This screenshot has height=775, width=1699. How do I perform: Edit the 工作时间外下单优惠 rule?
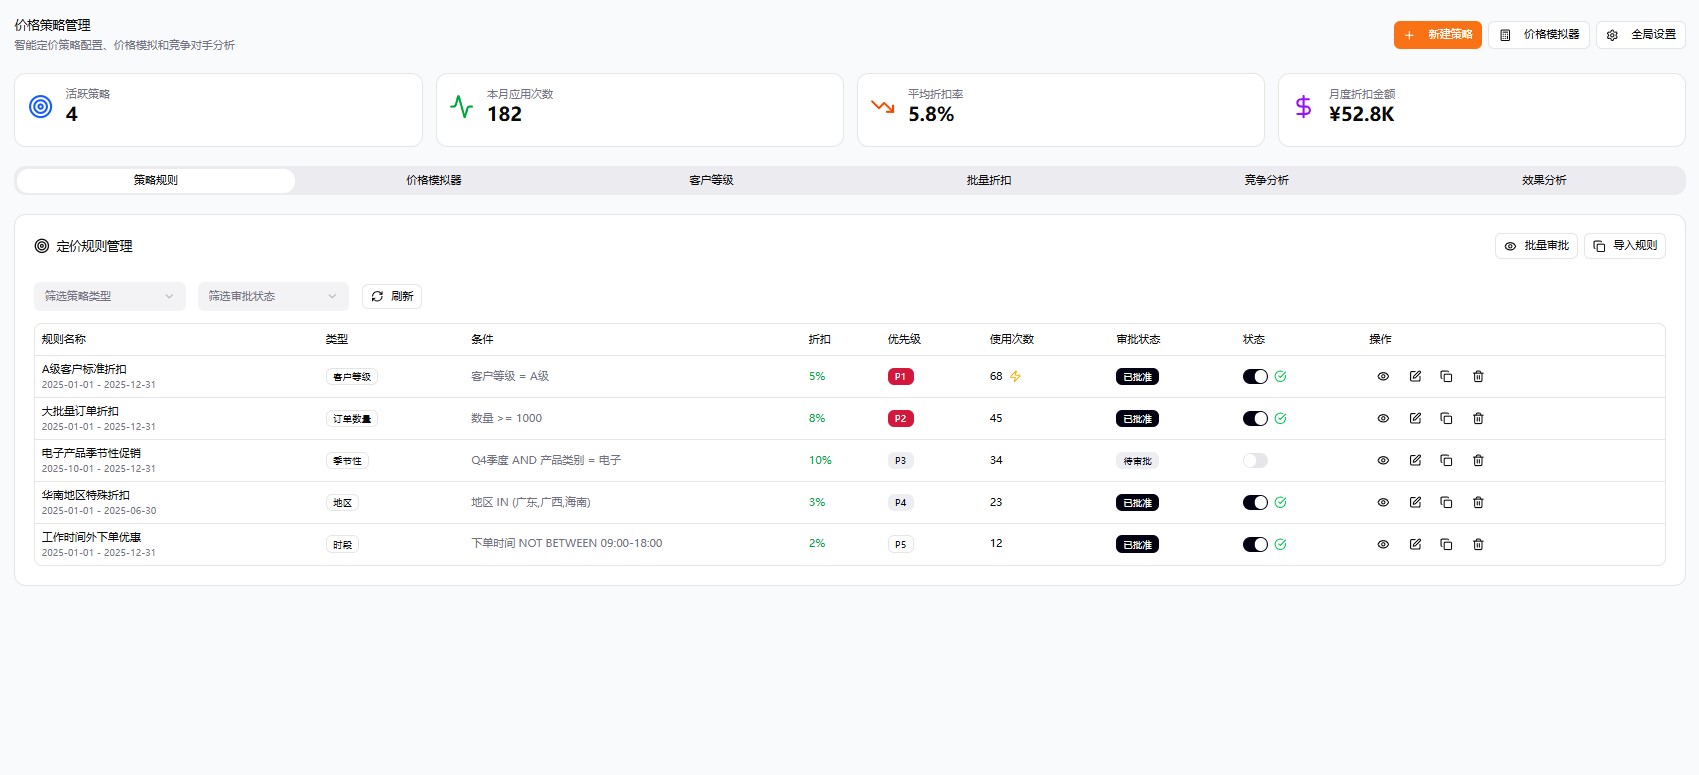[1415, 545]
